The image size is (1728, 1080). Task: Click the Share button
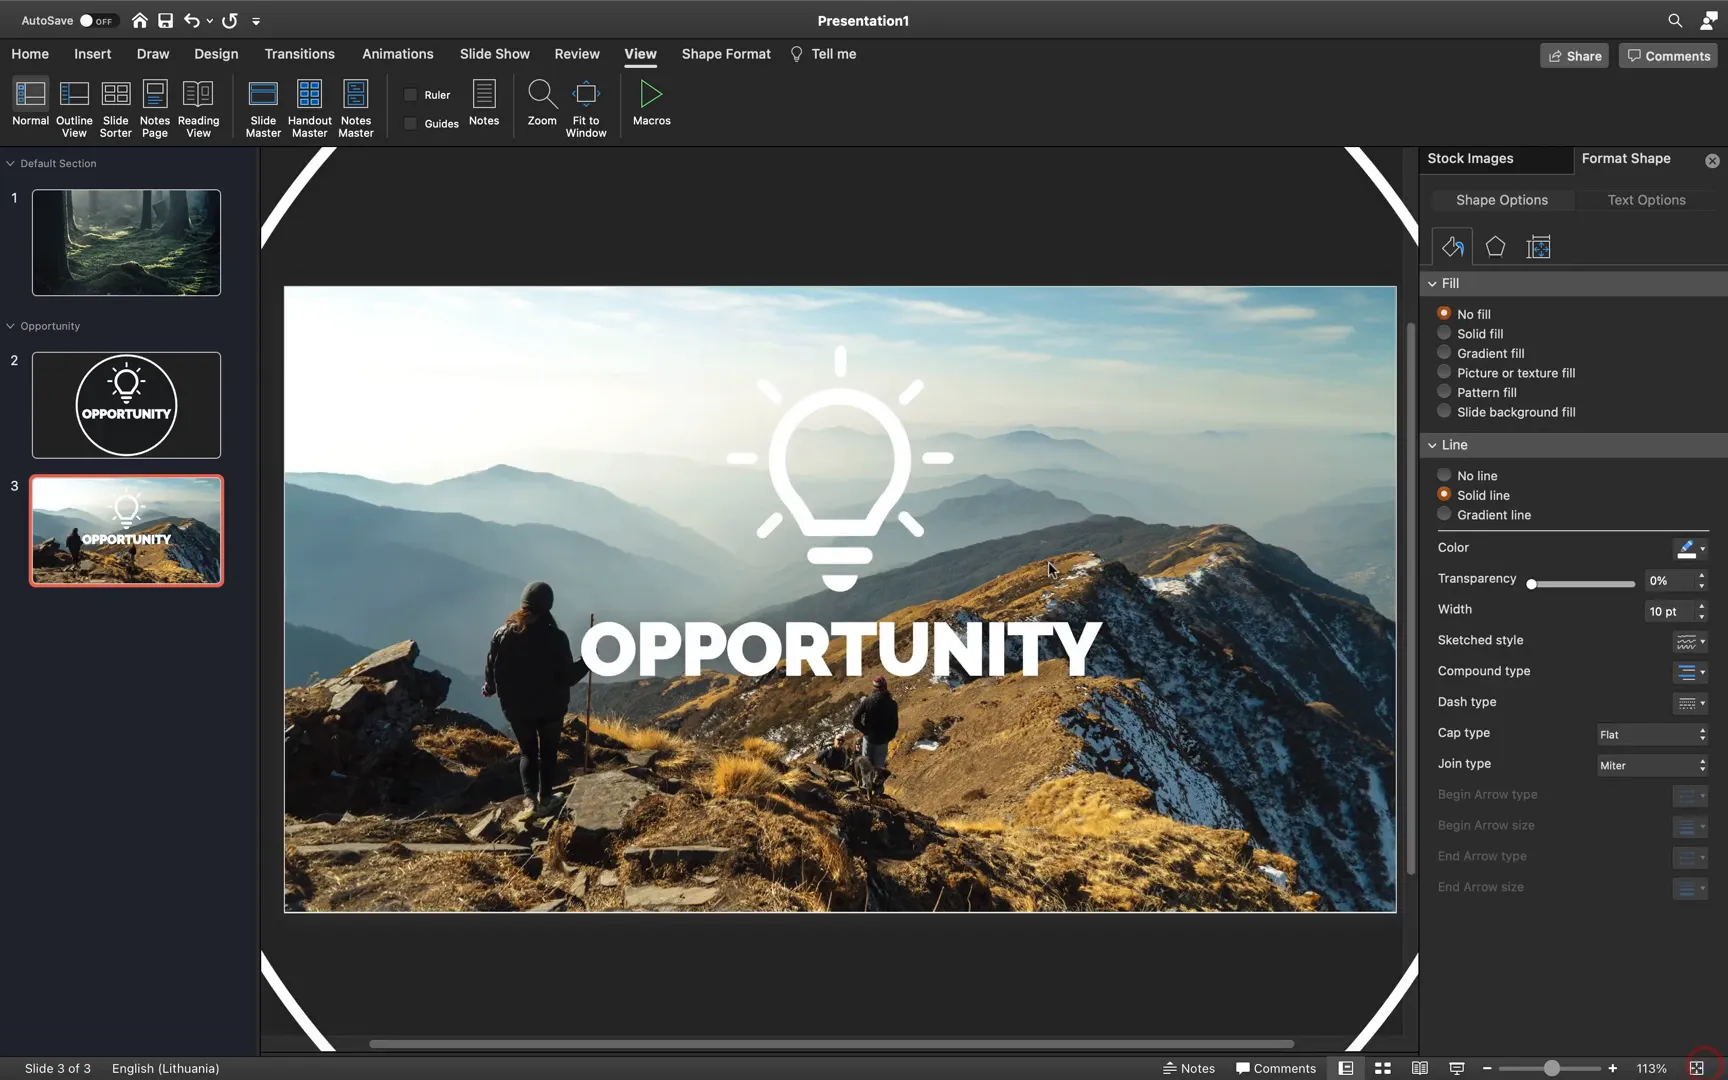1574,56
